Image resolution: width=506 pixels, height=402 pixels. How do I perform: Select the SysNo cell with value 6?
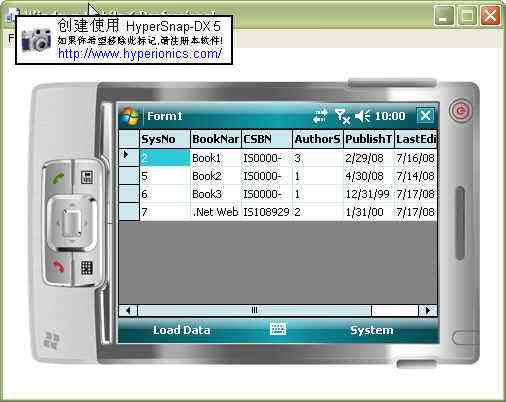coord(165,194)
